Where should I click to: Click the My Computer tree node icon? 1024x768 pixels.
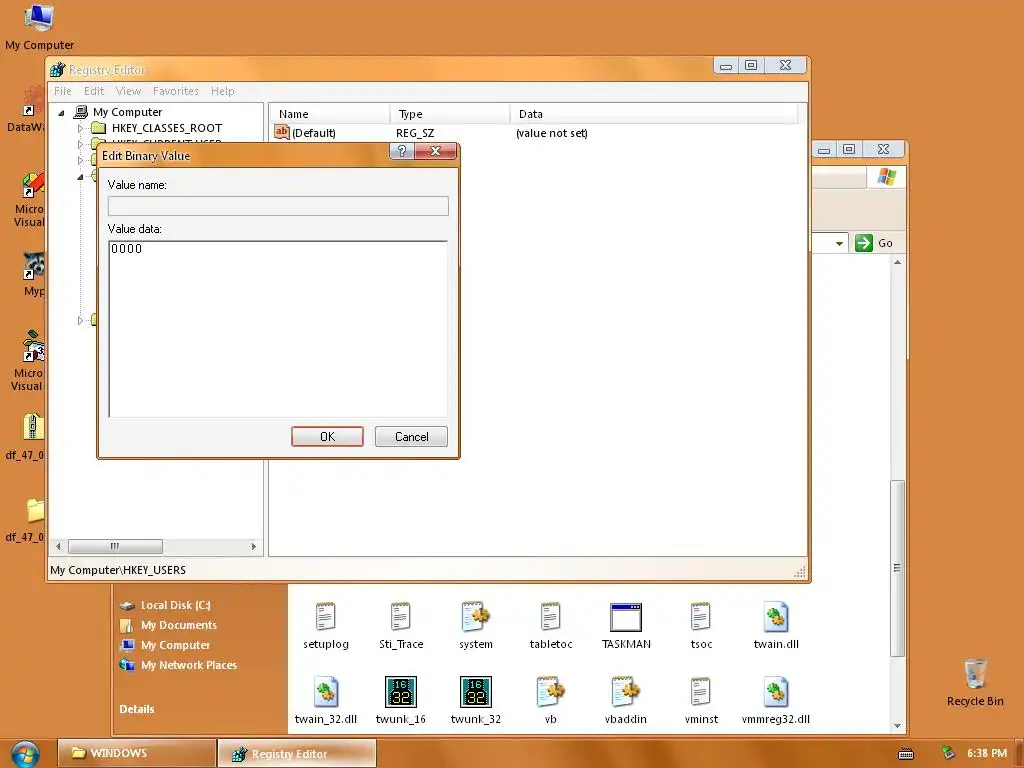click(x=81, y=112)
